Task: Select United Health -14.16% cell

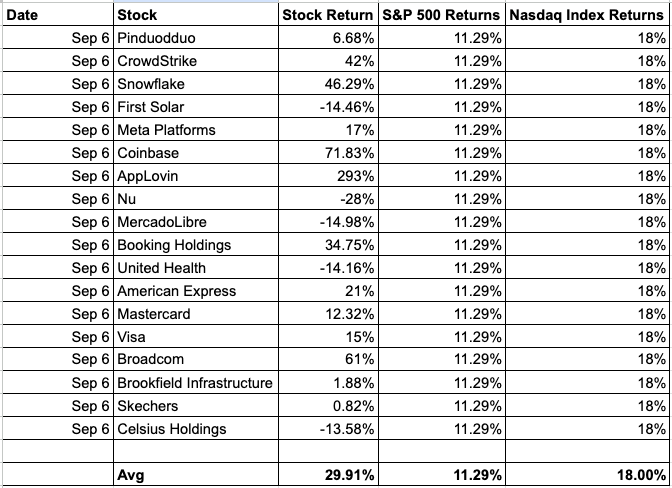Action: click(x=328, y=268)
